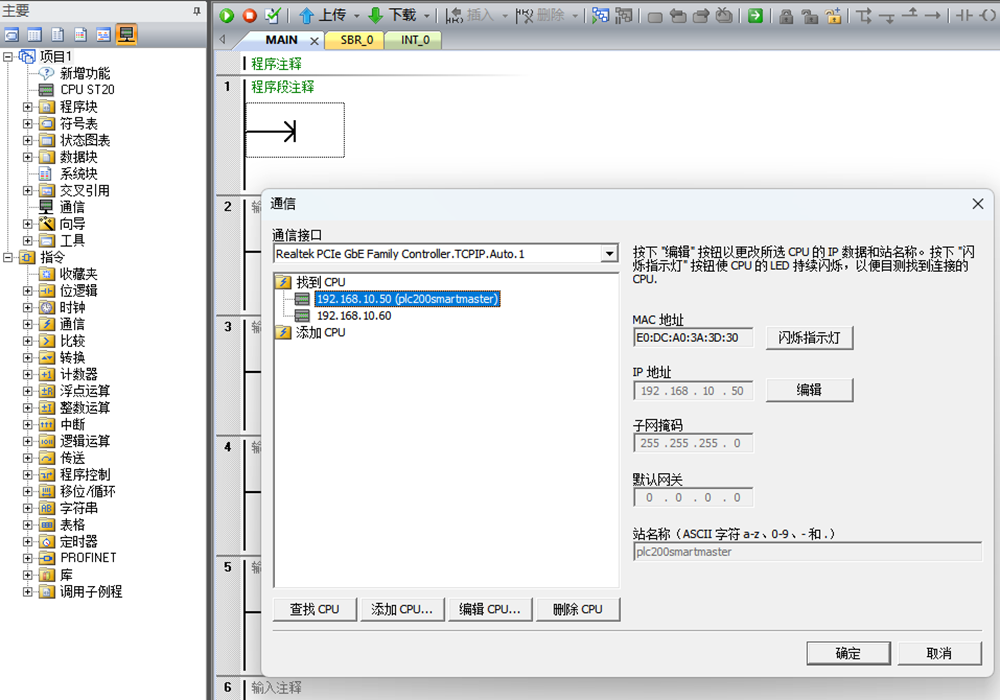Open 系统块 (system block) in project tree
The height and width of the screenshot is (700, 1000).
coord(78,174)
